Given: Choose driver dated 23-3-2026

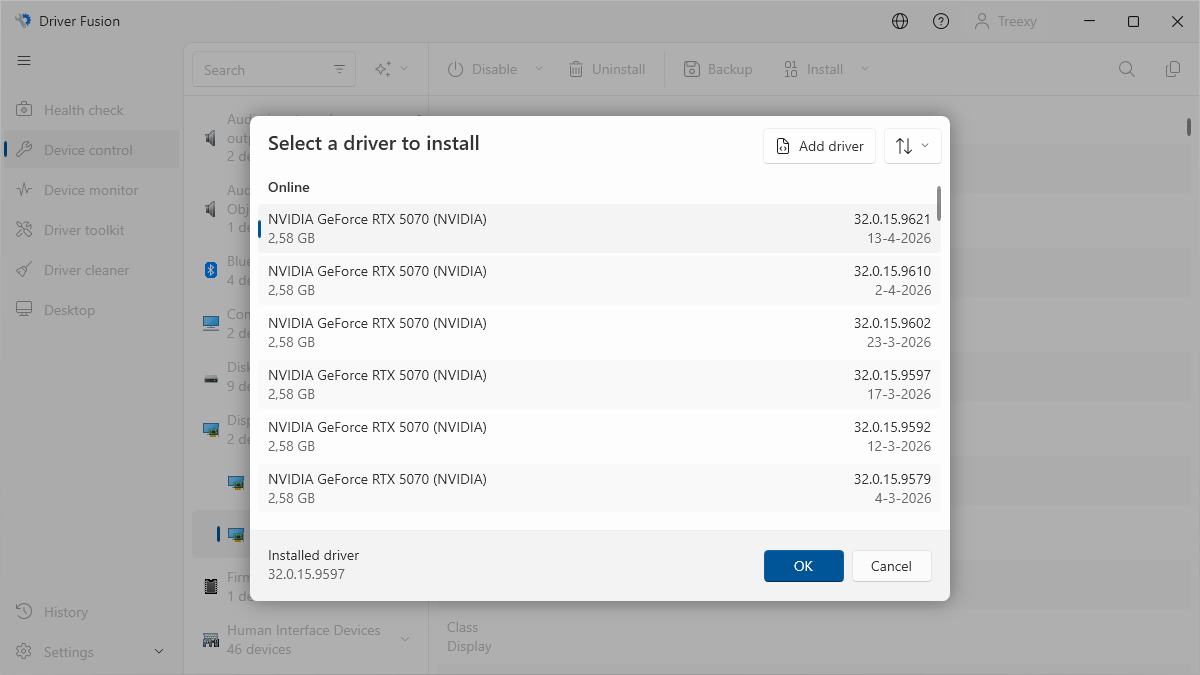Looking at the screenshot, I should 599,332.
